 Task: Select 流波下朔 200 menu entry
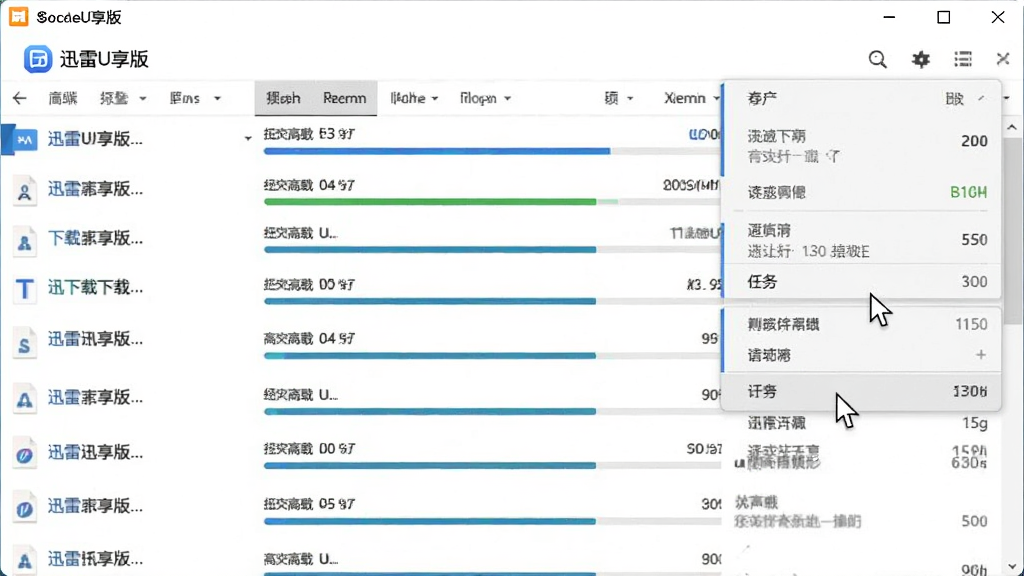[861, 146]
